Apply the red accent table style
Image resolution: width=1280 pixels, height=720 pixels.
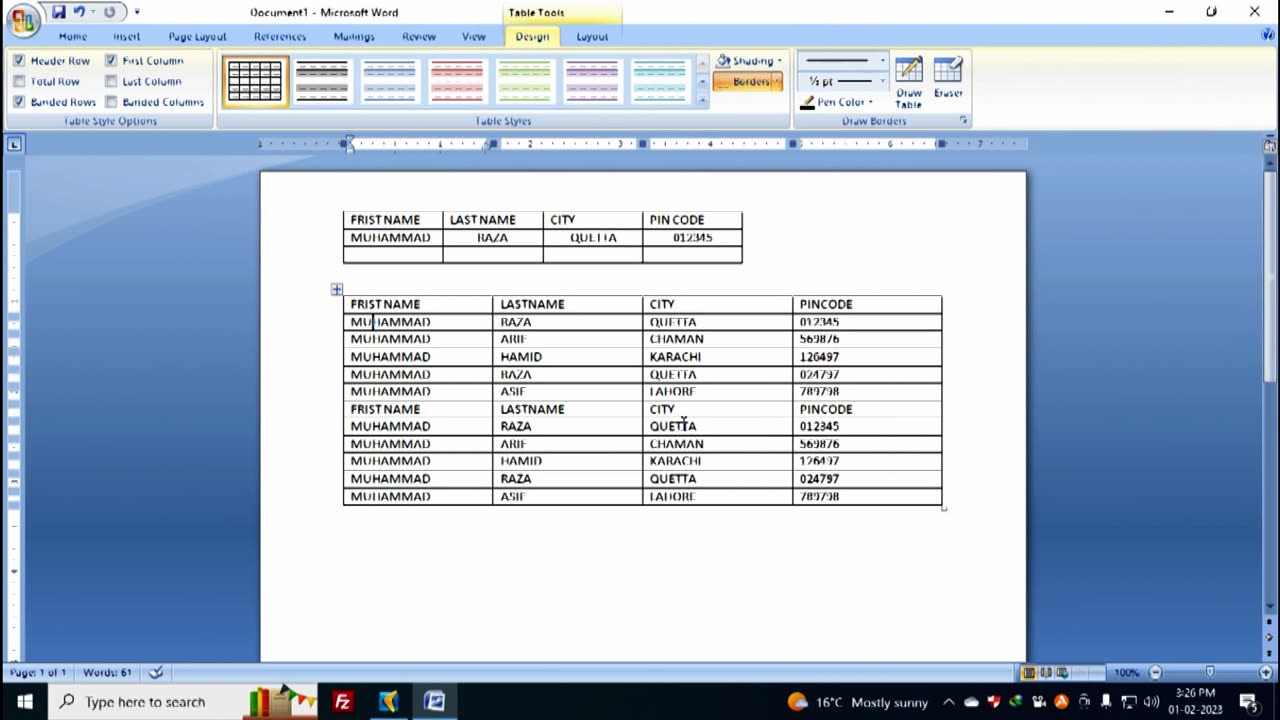click(x=457, y=81)
